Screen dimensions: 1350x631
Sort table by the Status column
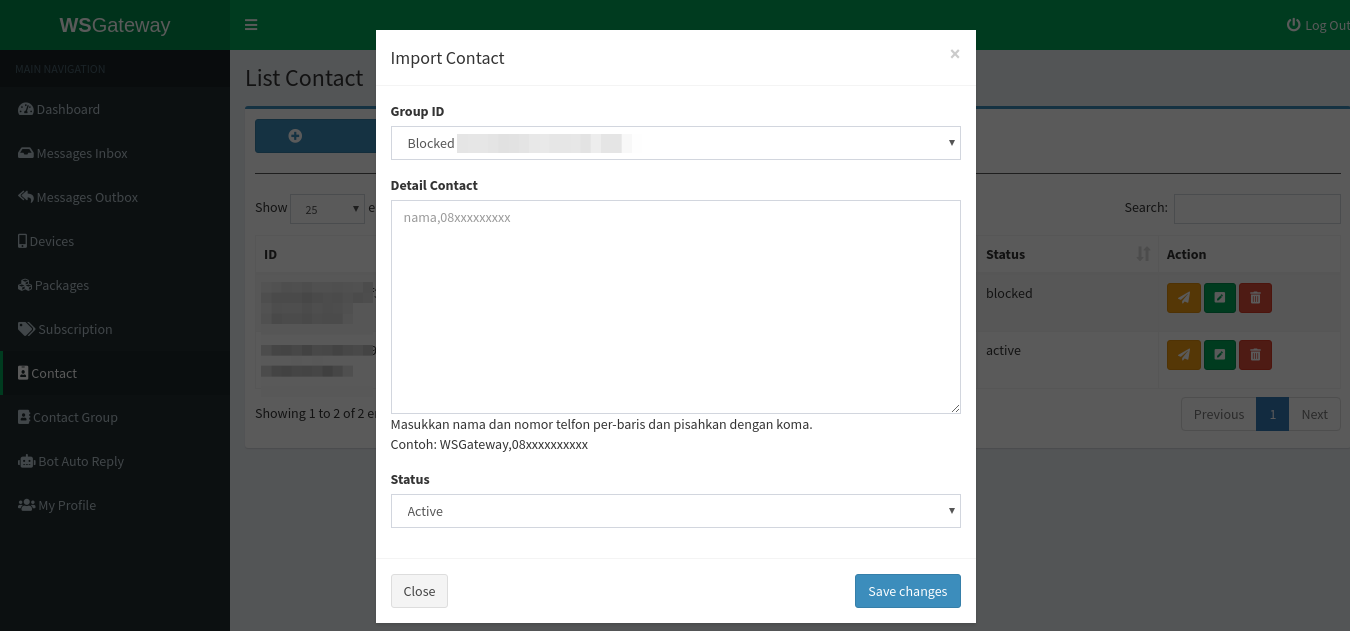[1067, 254]
